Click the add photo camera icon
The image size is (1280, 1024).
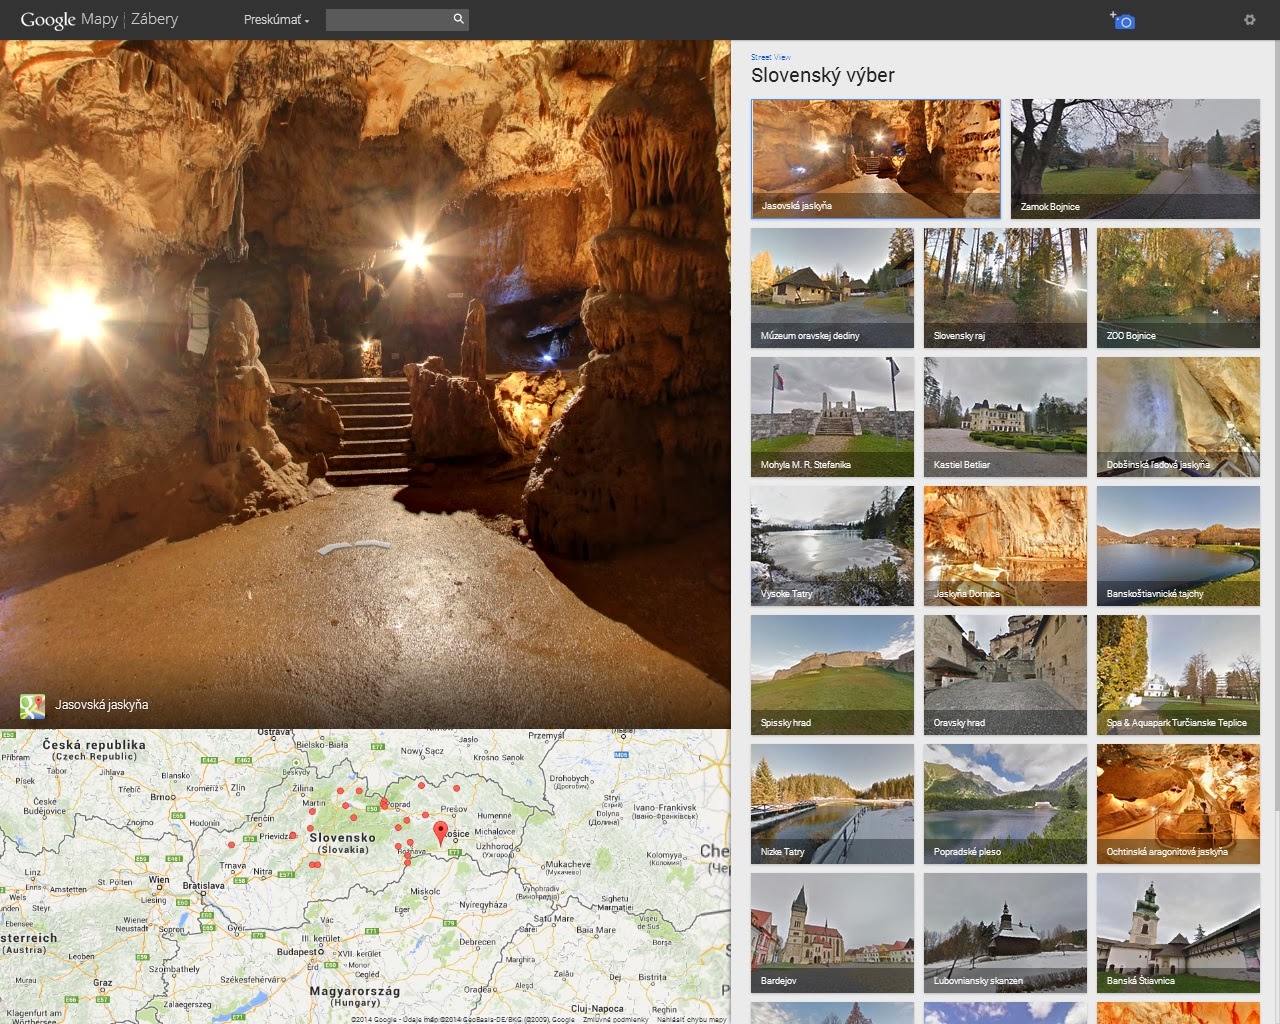1122,20
